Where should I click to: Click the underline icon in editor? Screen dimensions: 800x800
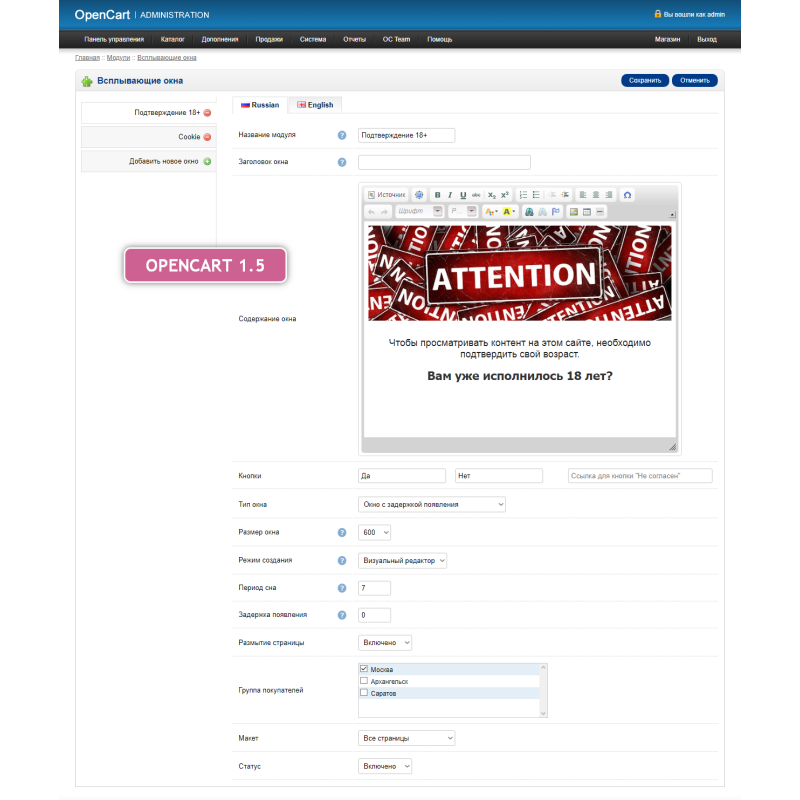pyautogui.click(x=463, y=195)
